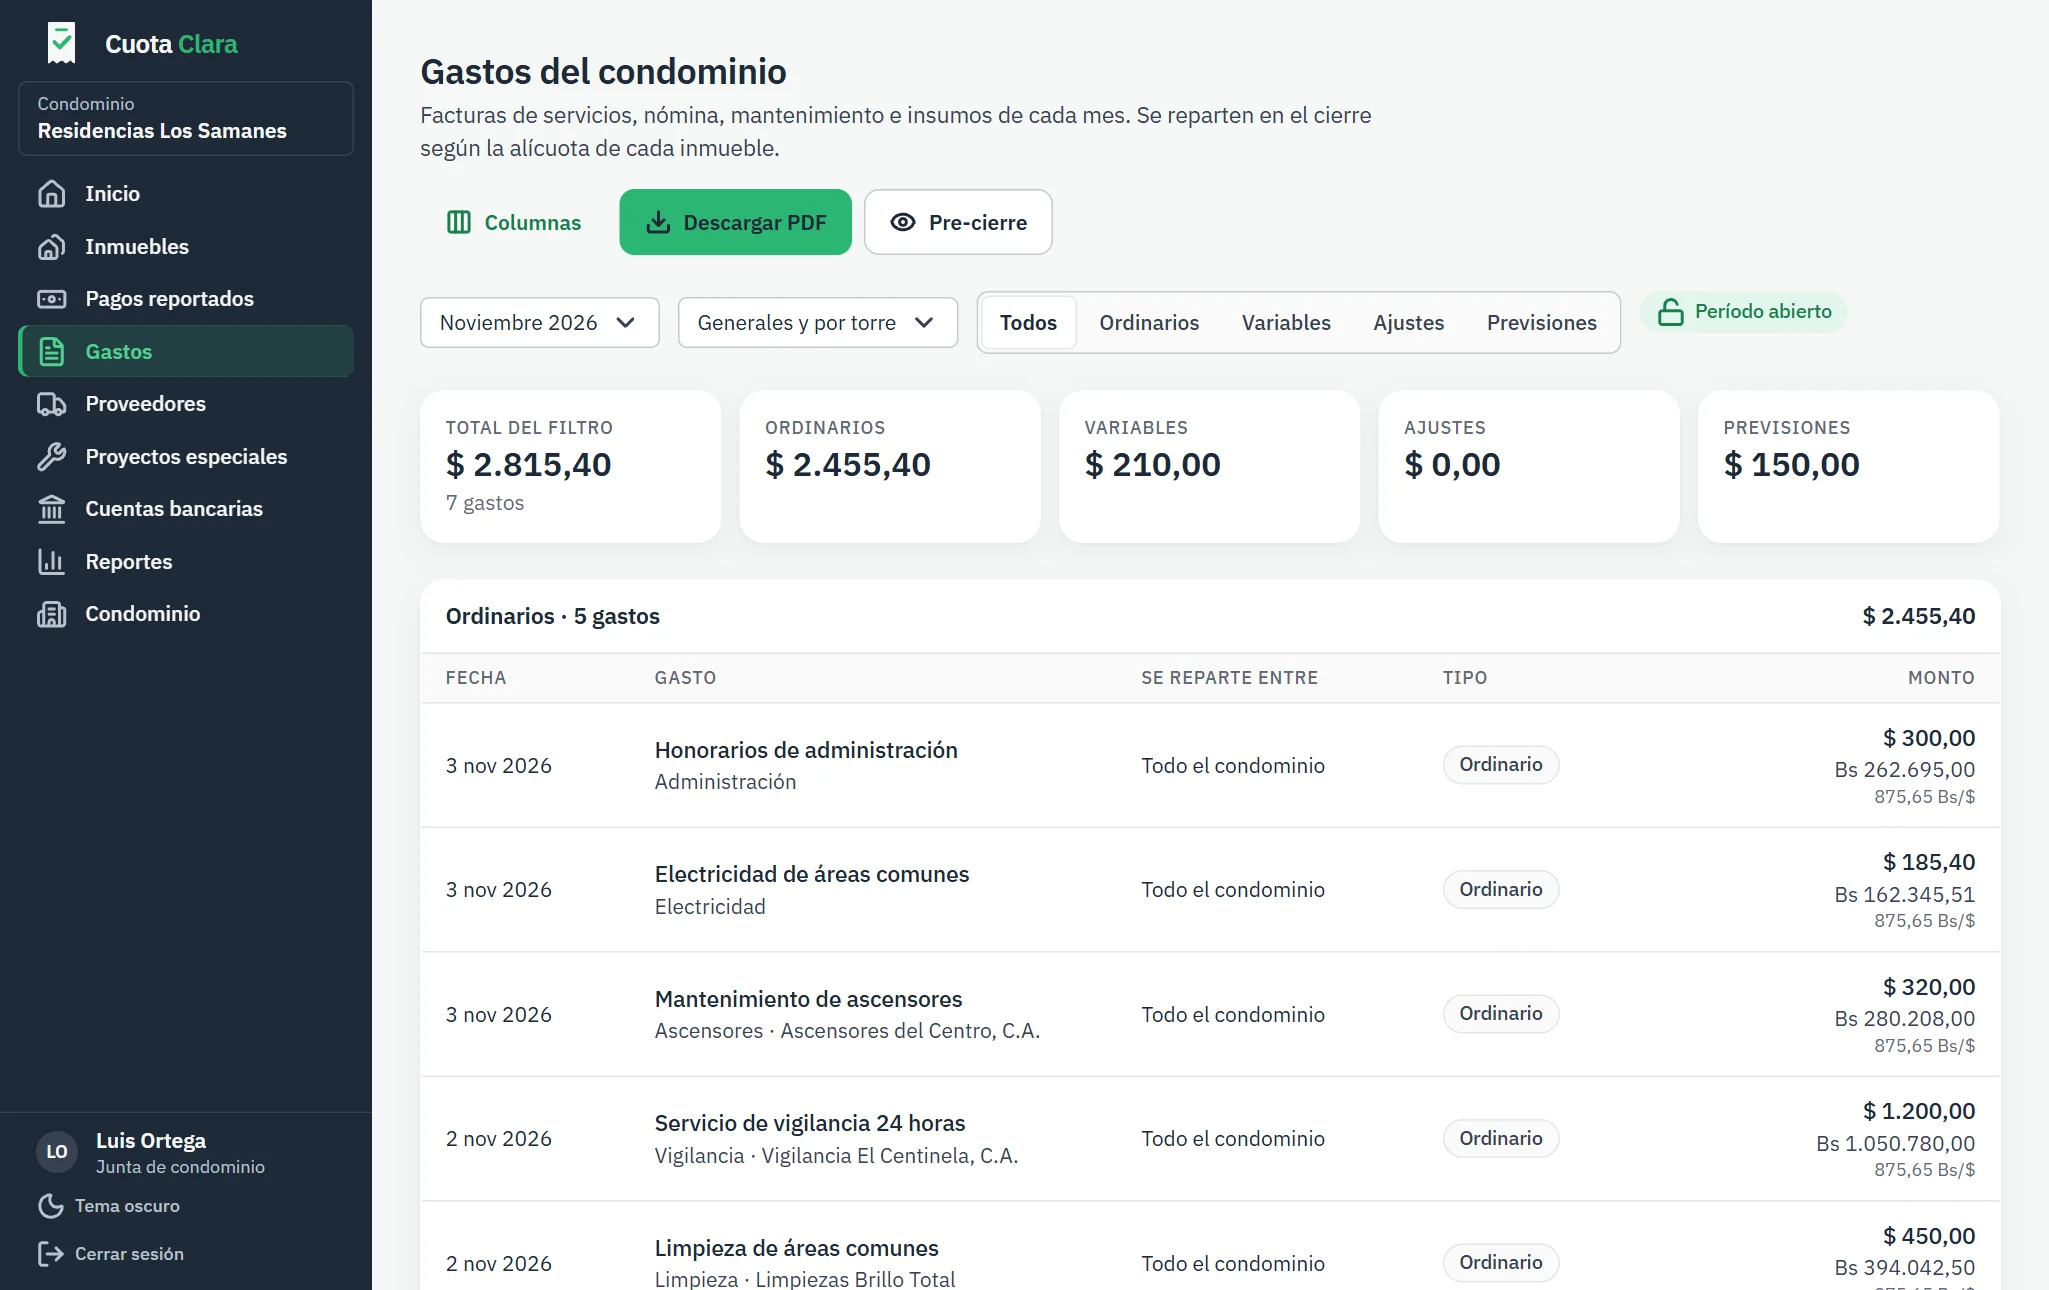
Task: Click the TIPO column header
Action: [1465, 678]
